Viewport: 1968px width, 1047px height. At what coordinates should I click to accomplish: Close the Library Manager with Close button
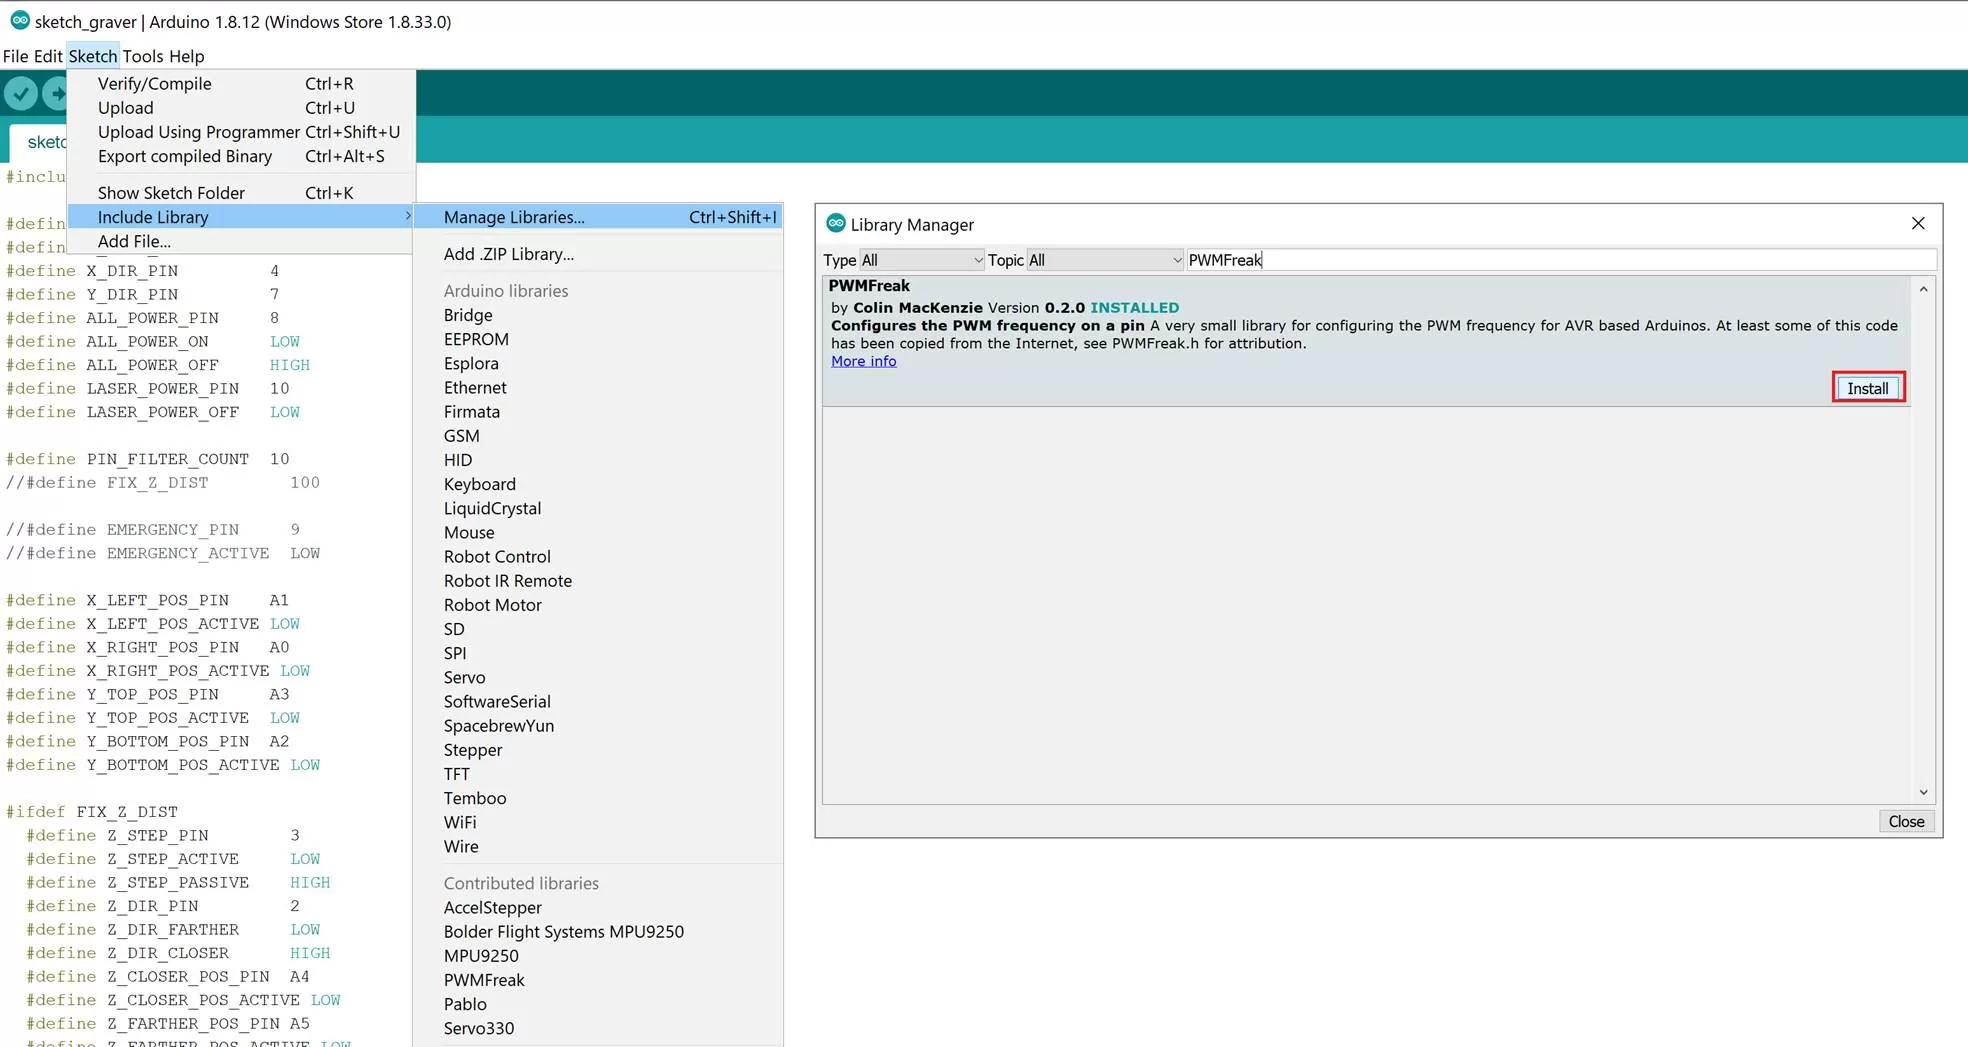(x=1906, y=821)
